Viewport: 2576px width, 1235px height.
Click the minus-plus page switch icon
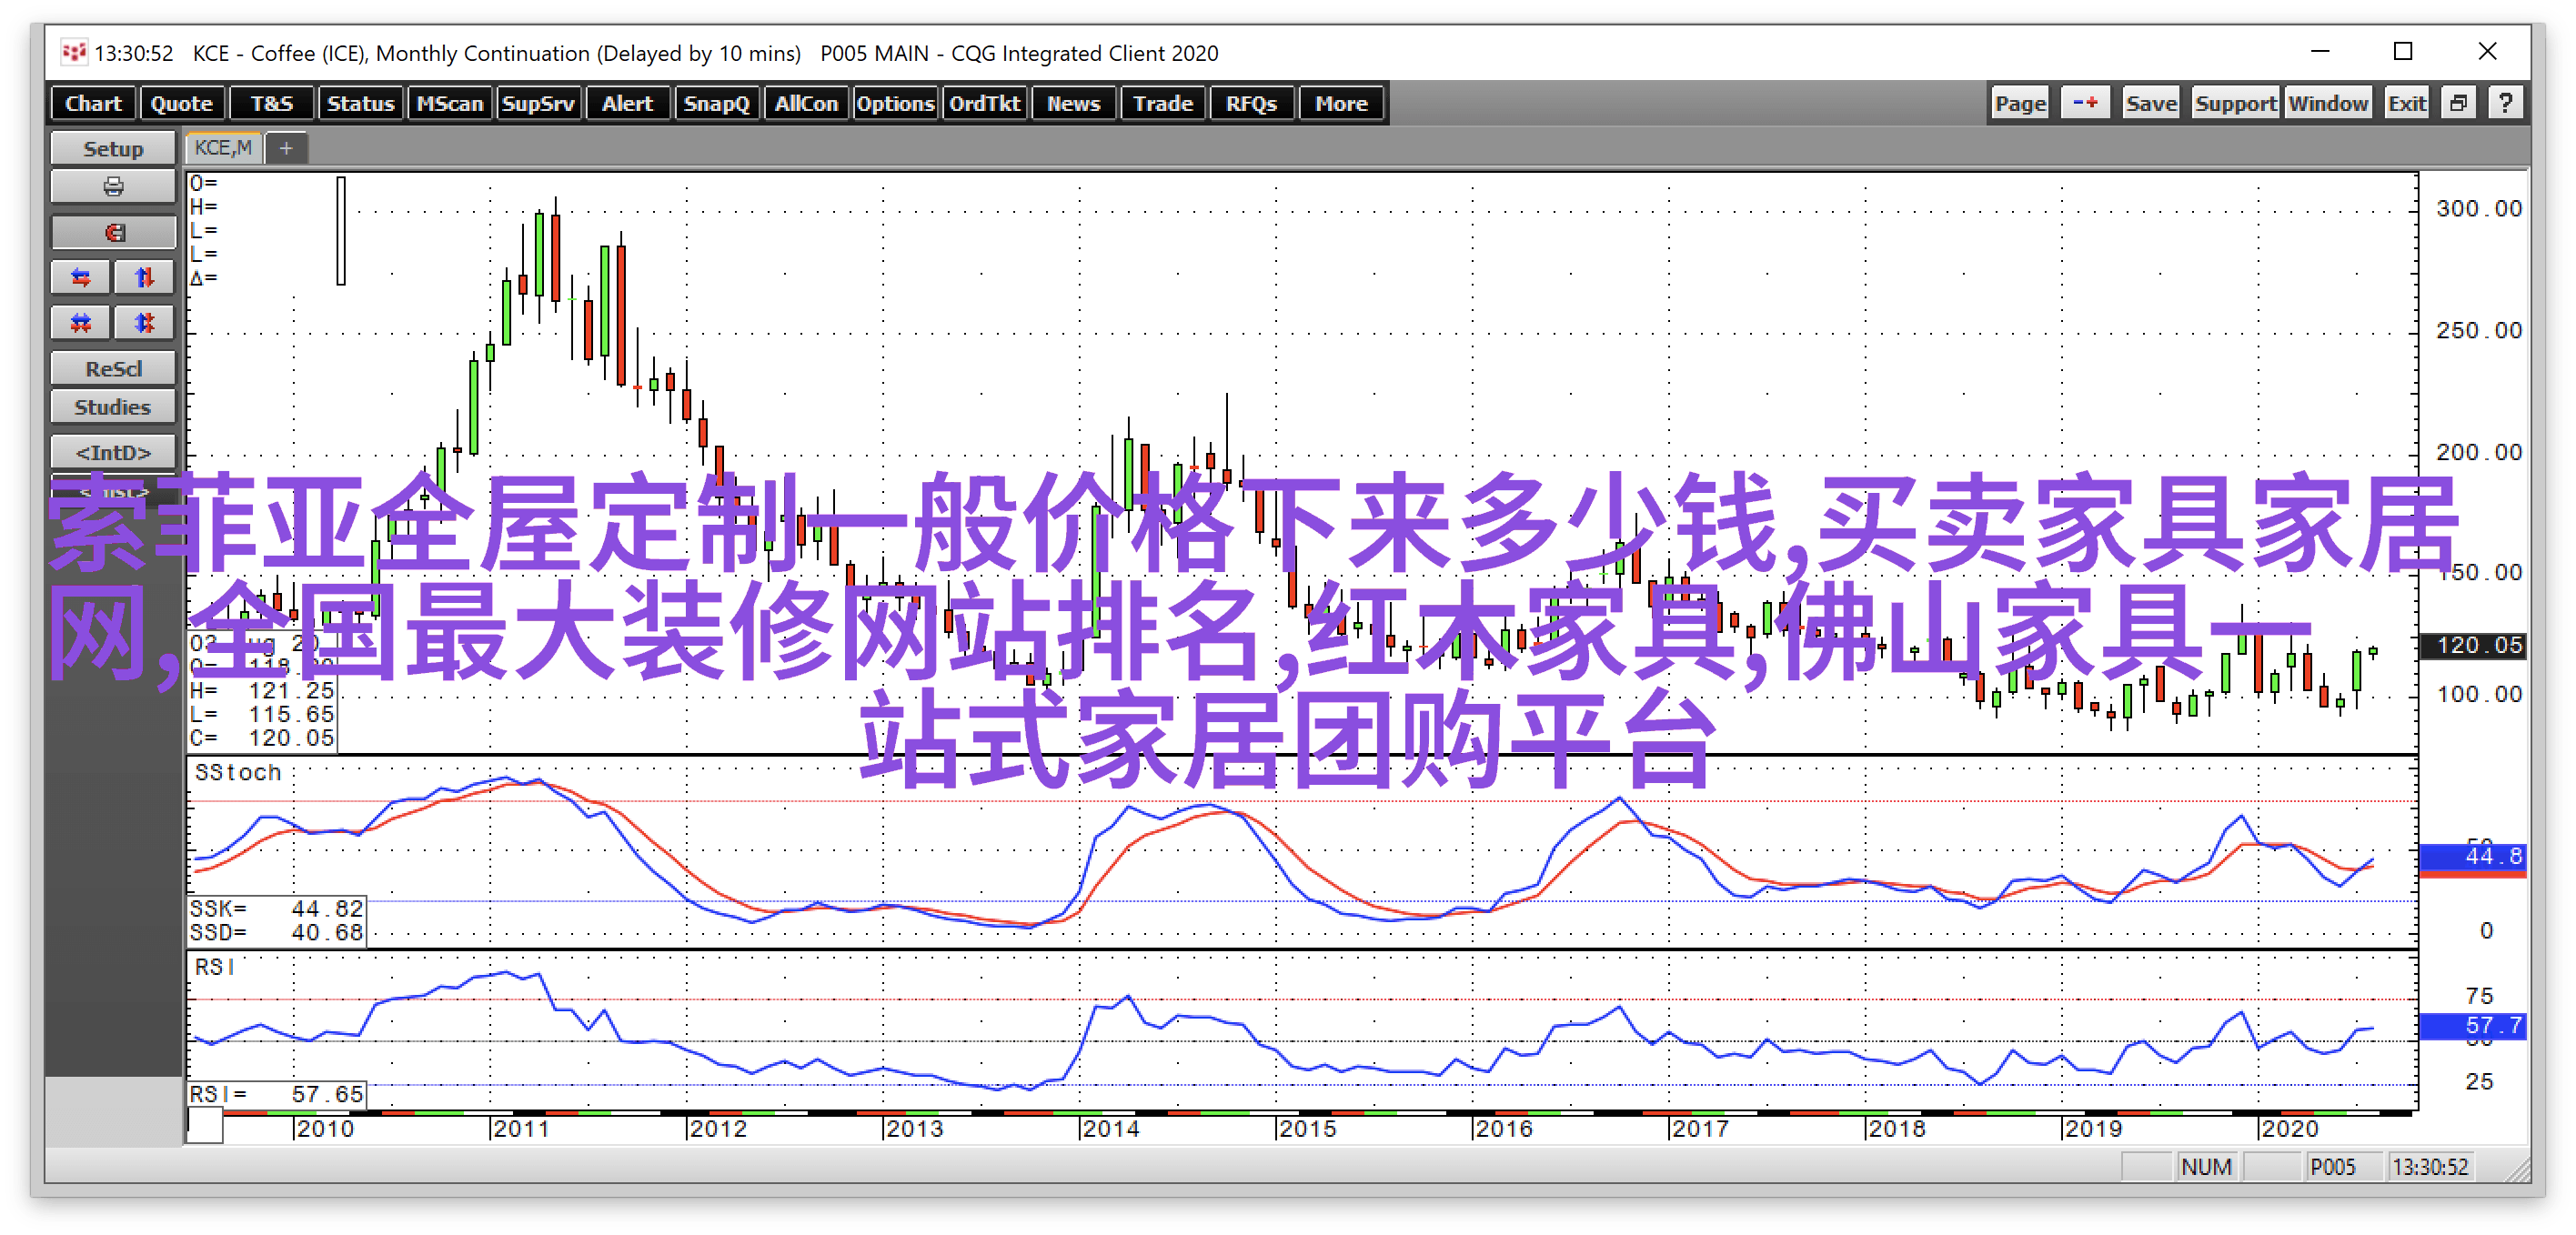point(2084,103)
